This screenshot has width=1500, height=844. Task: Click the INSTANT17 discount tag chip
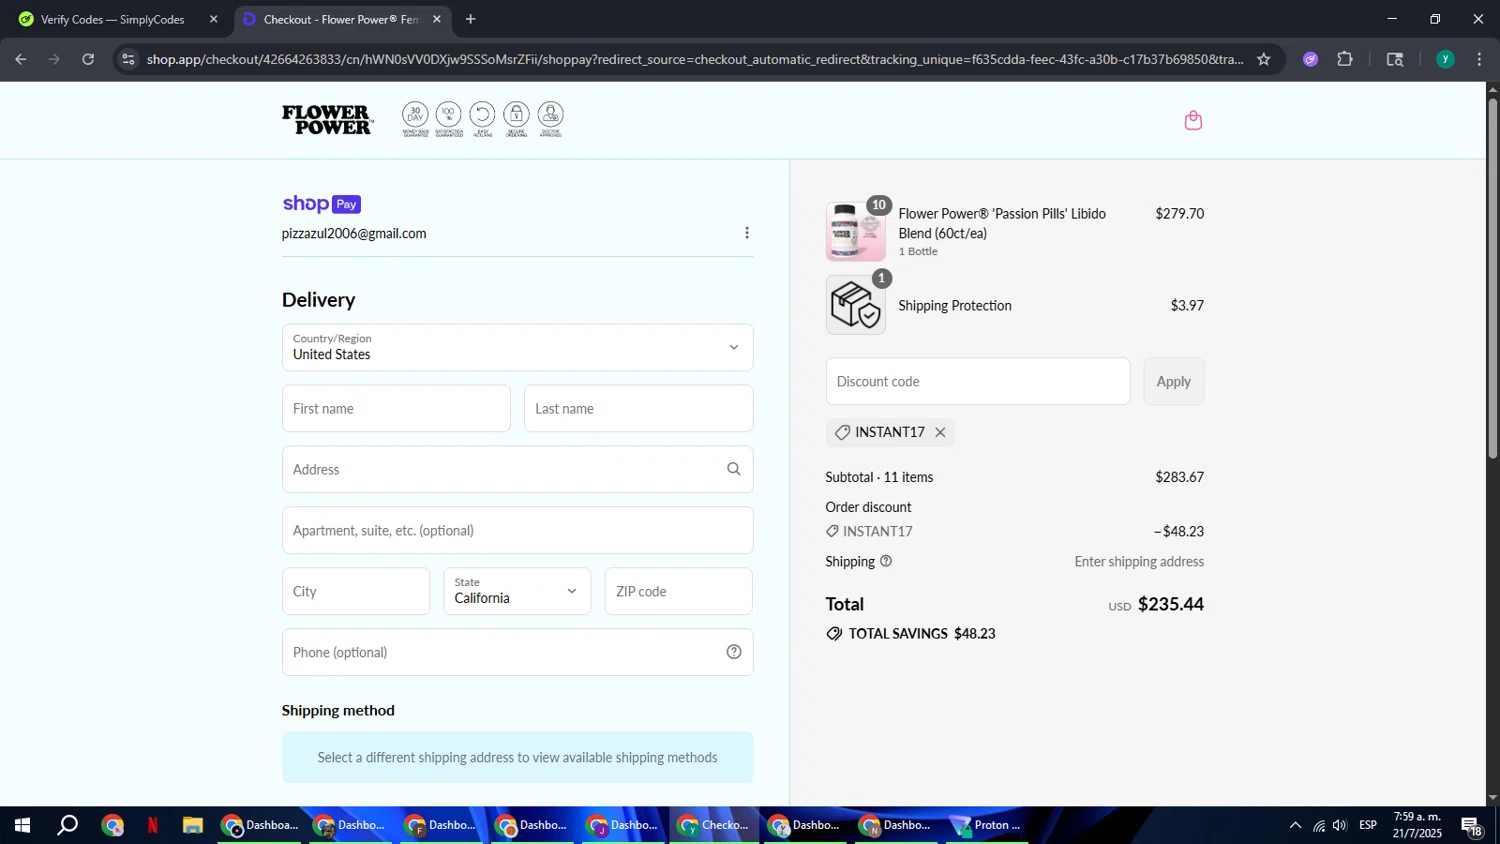890,432
